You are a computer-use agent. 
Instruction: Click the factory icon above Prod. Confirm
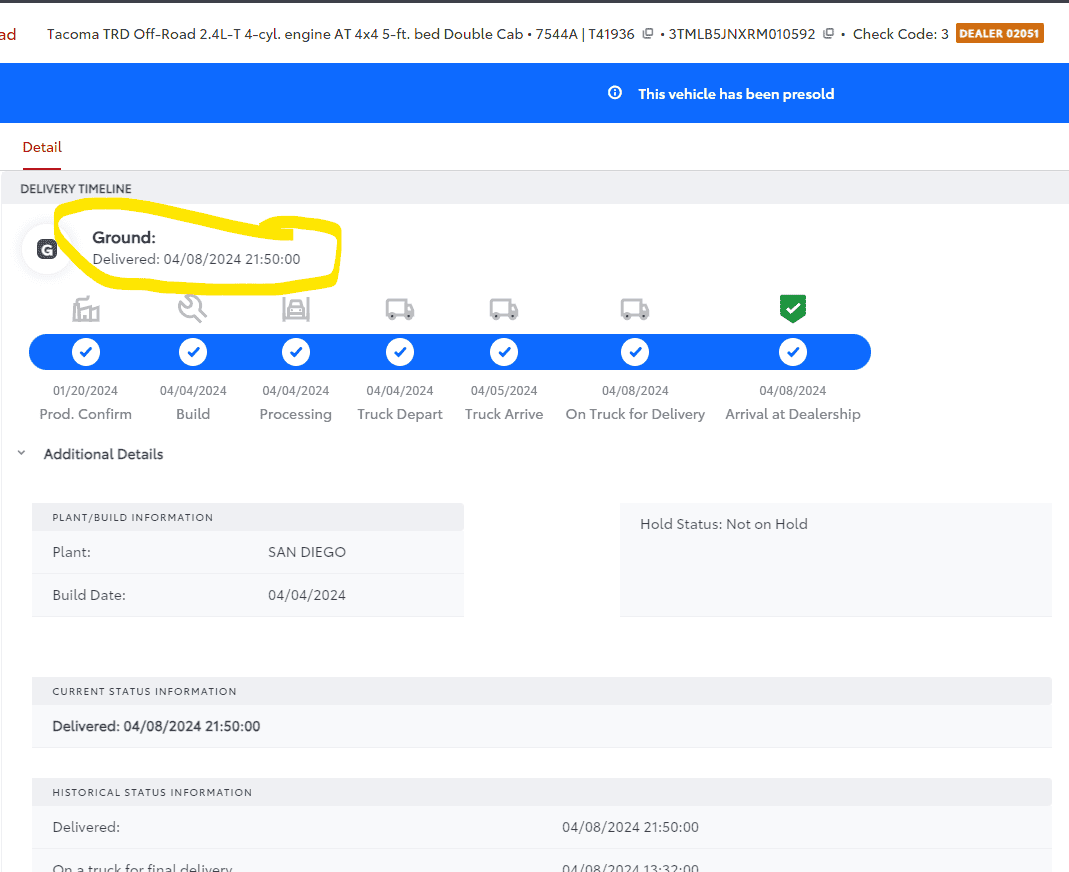click(86, 309)
